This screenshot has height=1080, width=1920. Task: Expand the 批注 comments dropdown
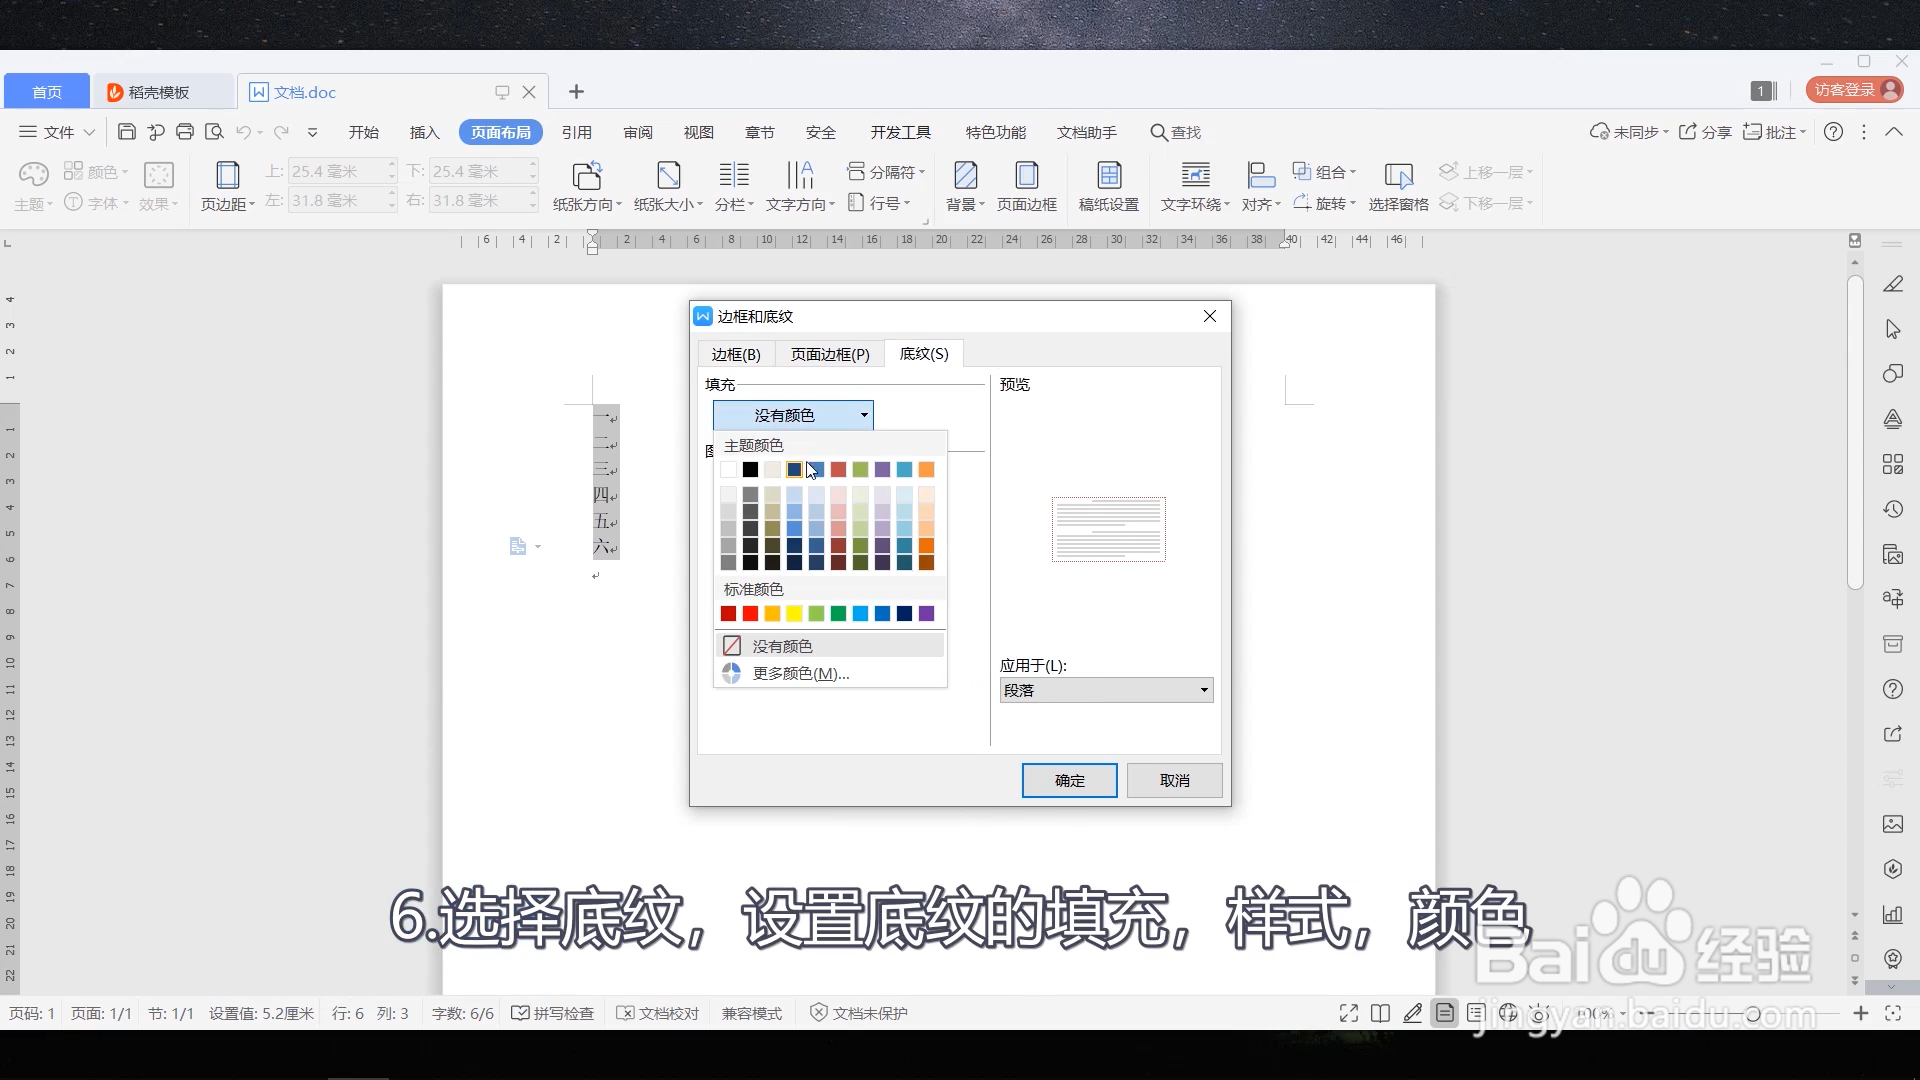click(x=1774, y=132)
